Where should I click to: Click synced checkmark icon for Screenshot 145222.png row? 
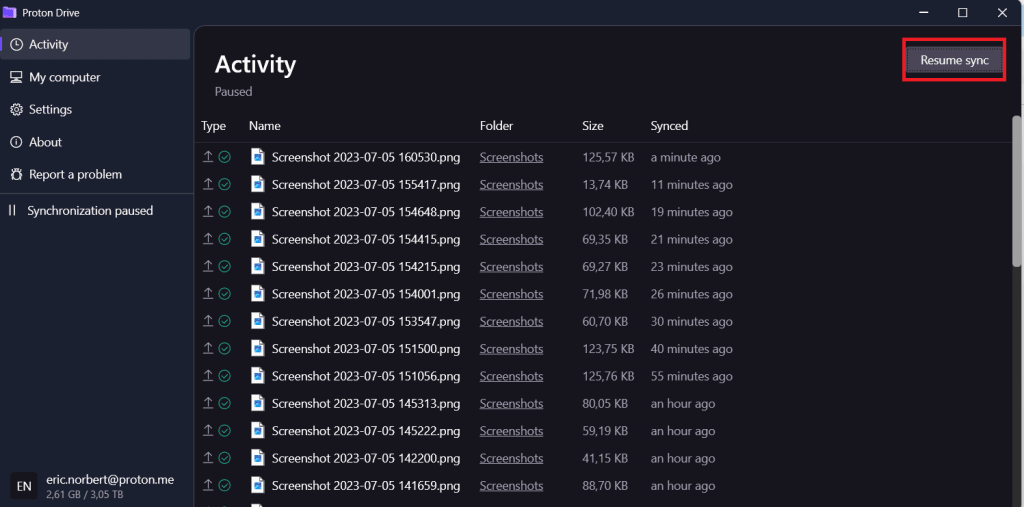click(225, 431)
